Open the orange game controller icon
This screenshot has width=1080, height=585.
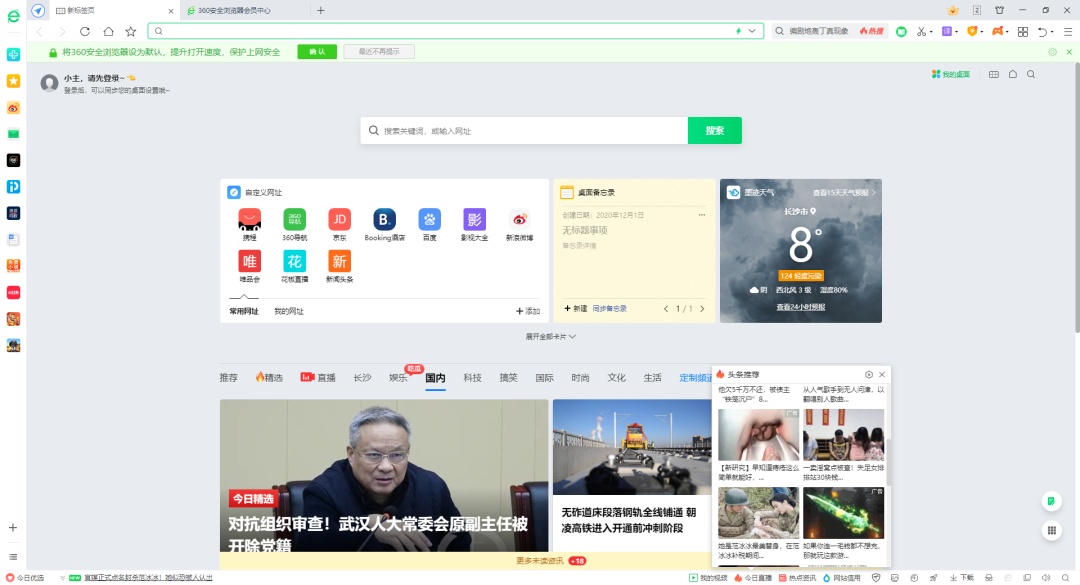pyautogui.click(x=997, y=31)
